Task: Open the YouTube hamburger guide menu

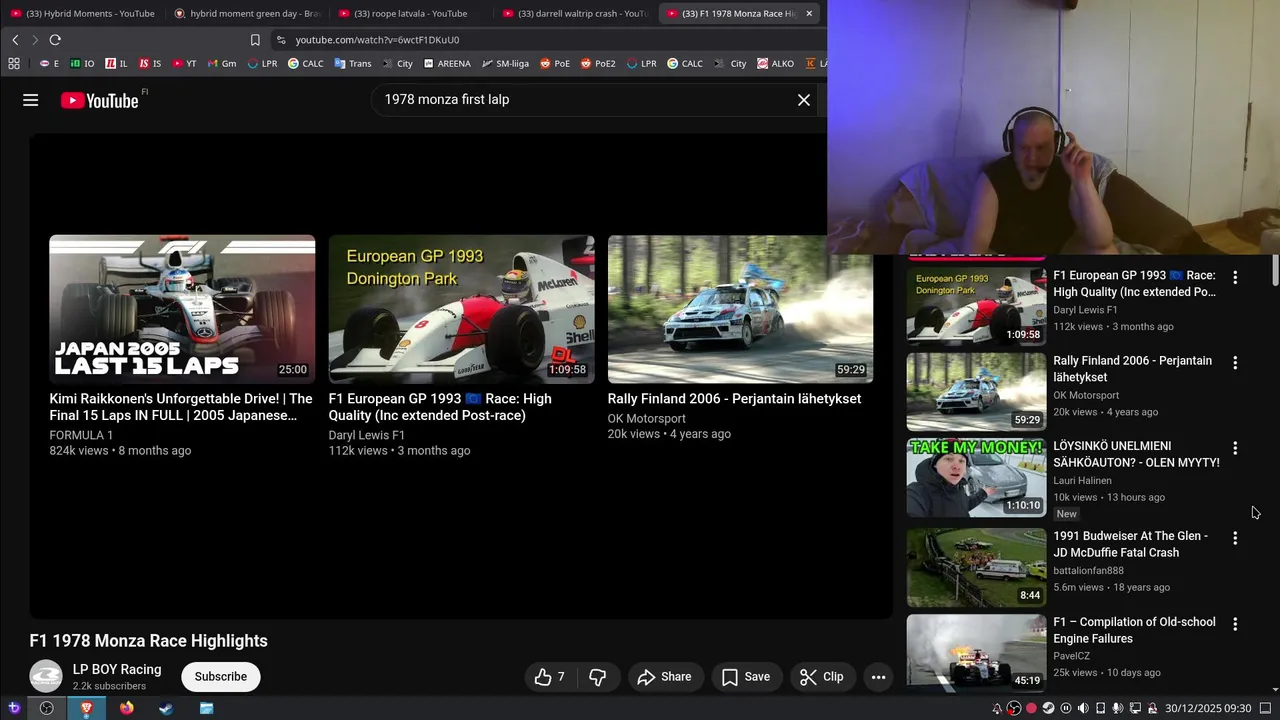Action: click(x=30, y=100)
